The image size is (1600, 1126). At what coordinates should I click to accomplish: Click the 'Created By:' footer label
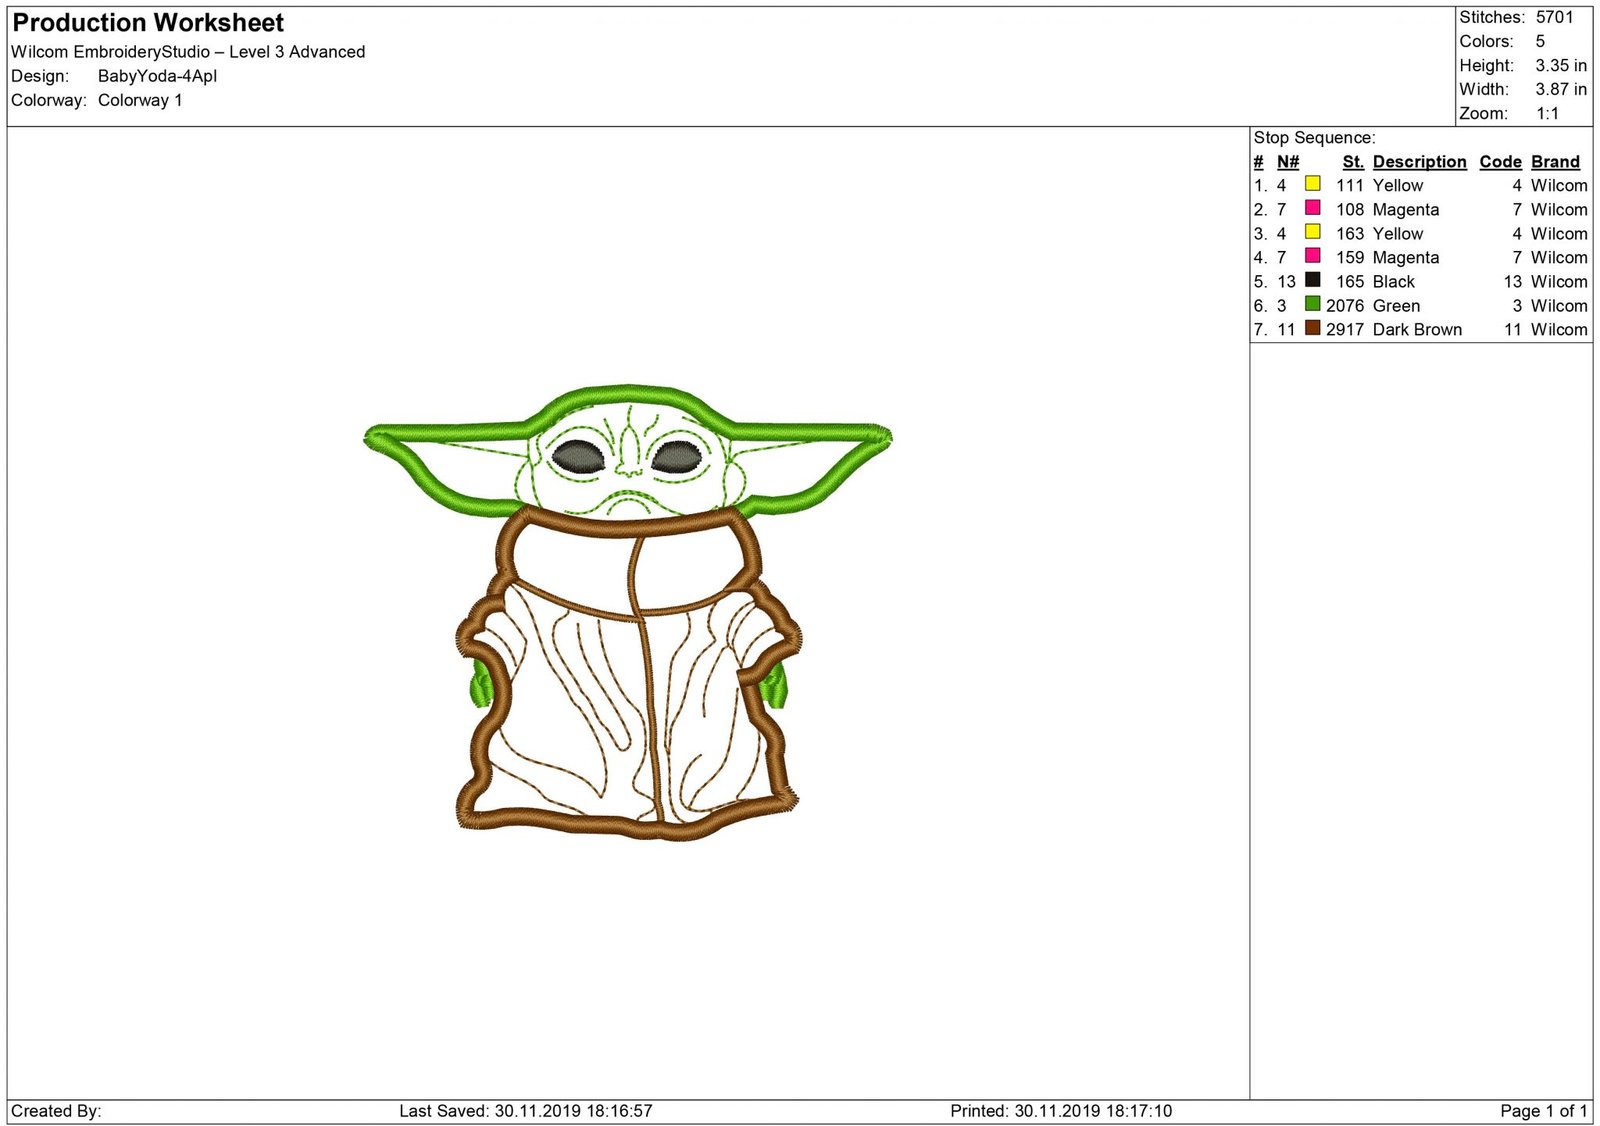tap(56, 1111)
